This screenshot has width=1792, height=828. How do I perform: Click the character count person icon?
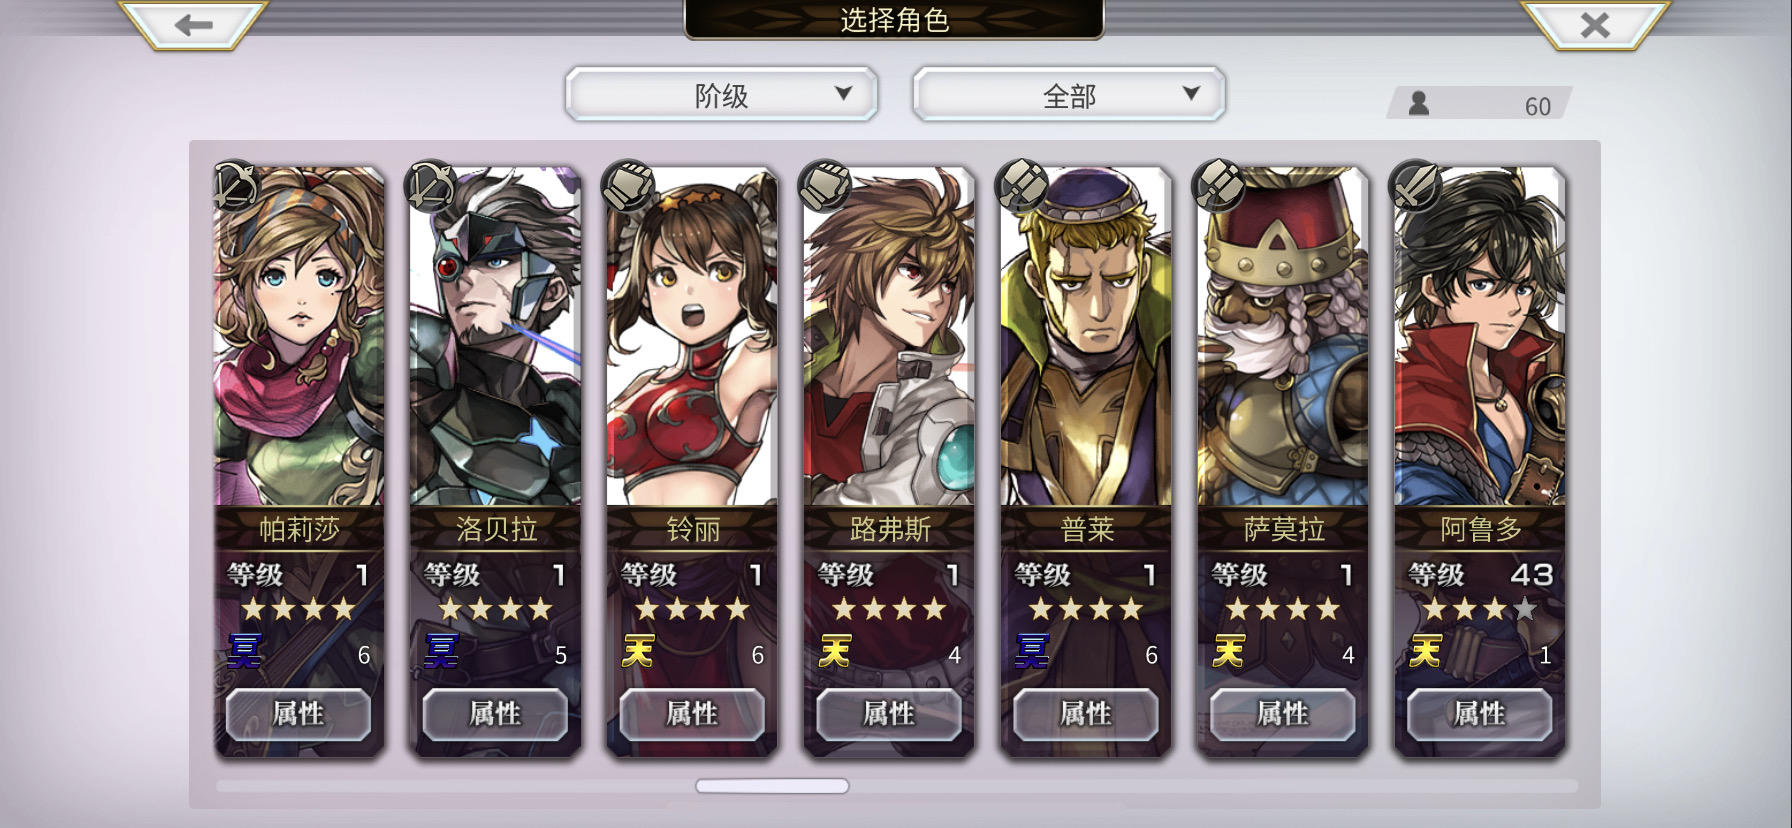point(1418,103)
